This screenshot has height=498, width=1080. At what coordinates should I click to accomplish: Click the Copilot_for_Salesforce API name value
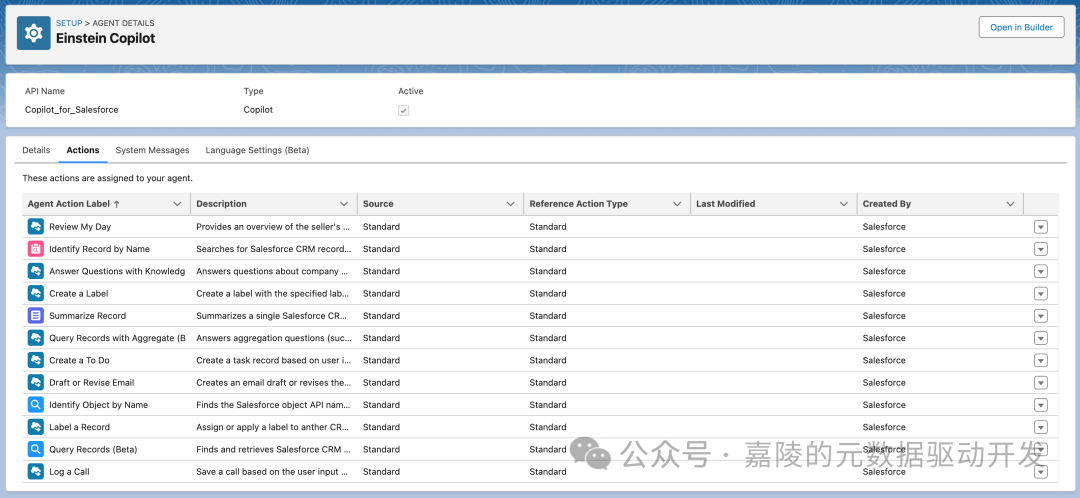pyautogui.click(x=72, y=110)
